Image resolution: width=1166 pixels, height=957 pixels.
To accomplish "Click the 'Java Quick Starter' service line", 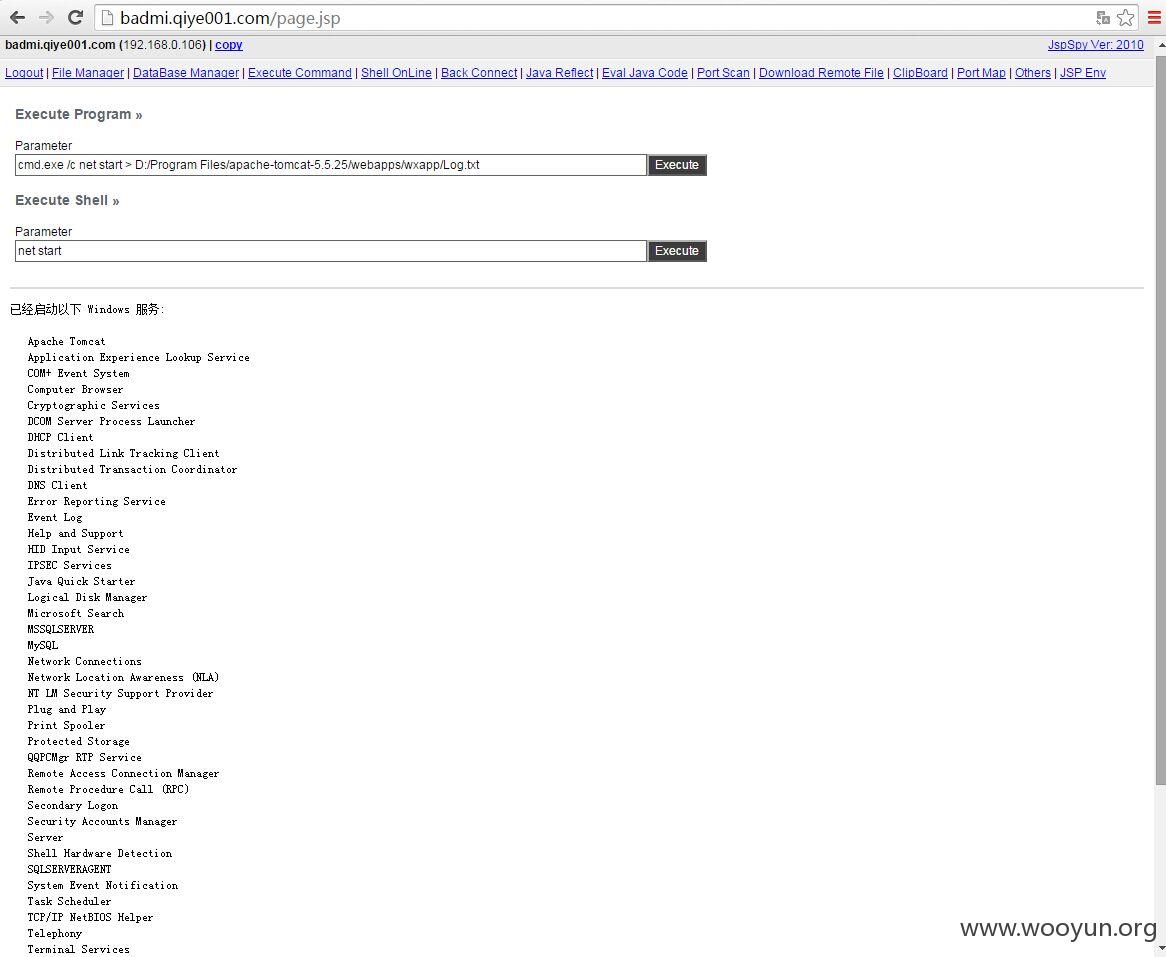I will coord(81,581).
